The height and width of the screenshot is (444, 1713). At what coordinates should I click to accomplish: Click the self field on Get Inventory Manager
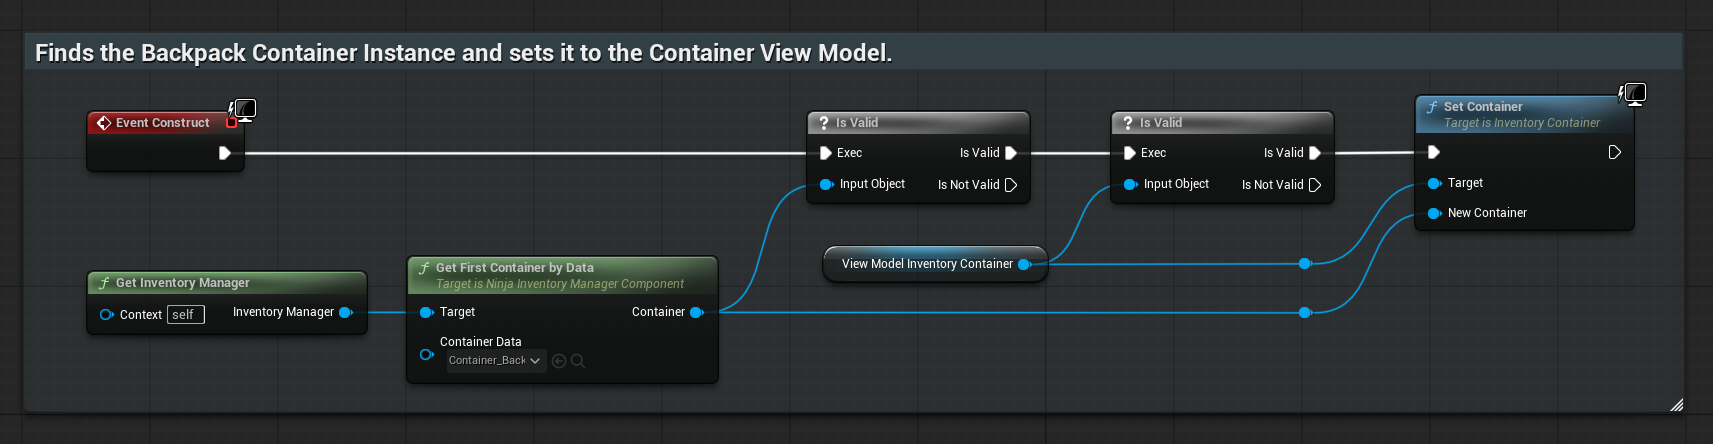pos(186,314)
